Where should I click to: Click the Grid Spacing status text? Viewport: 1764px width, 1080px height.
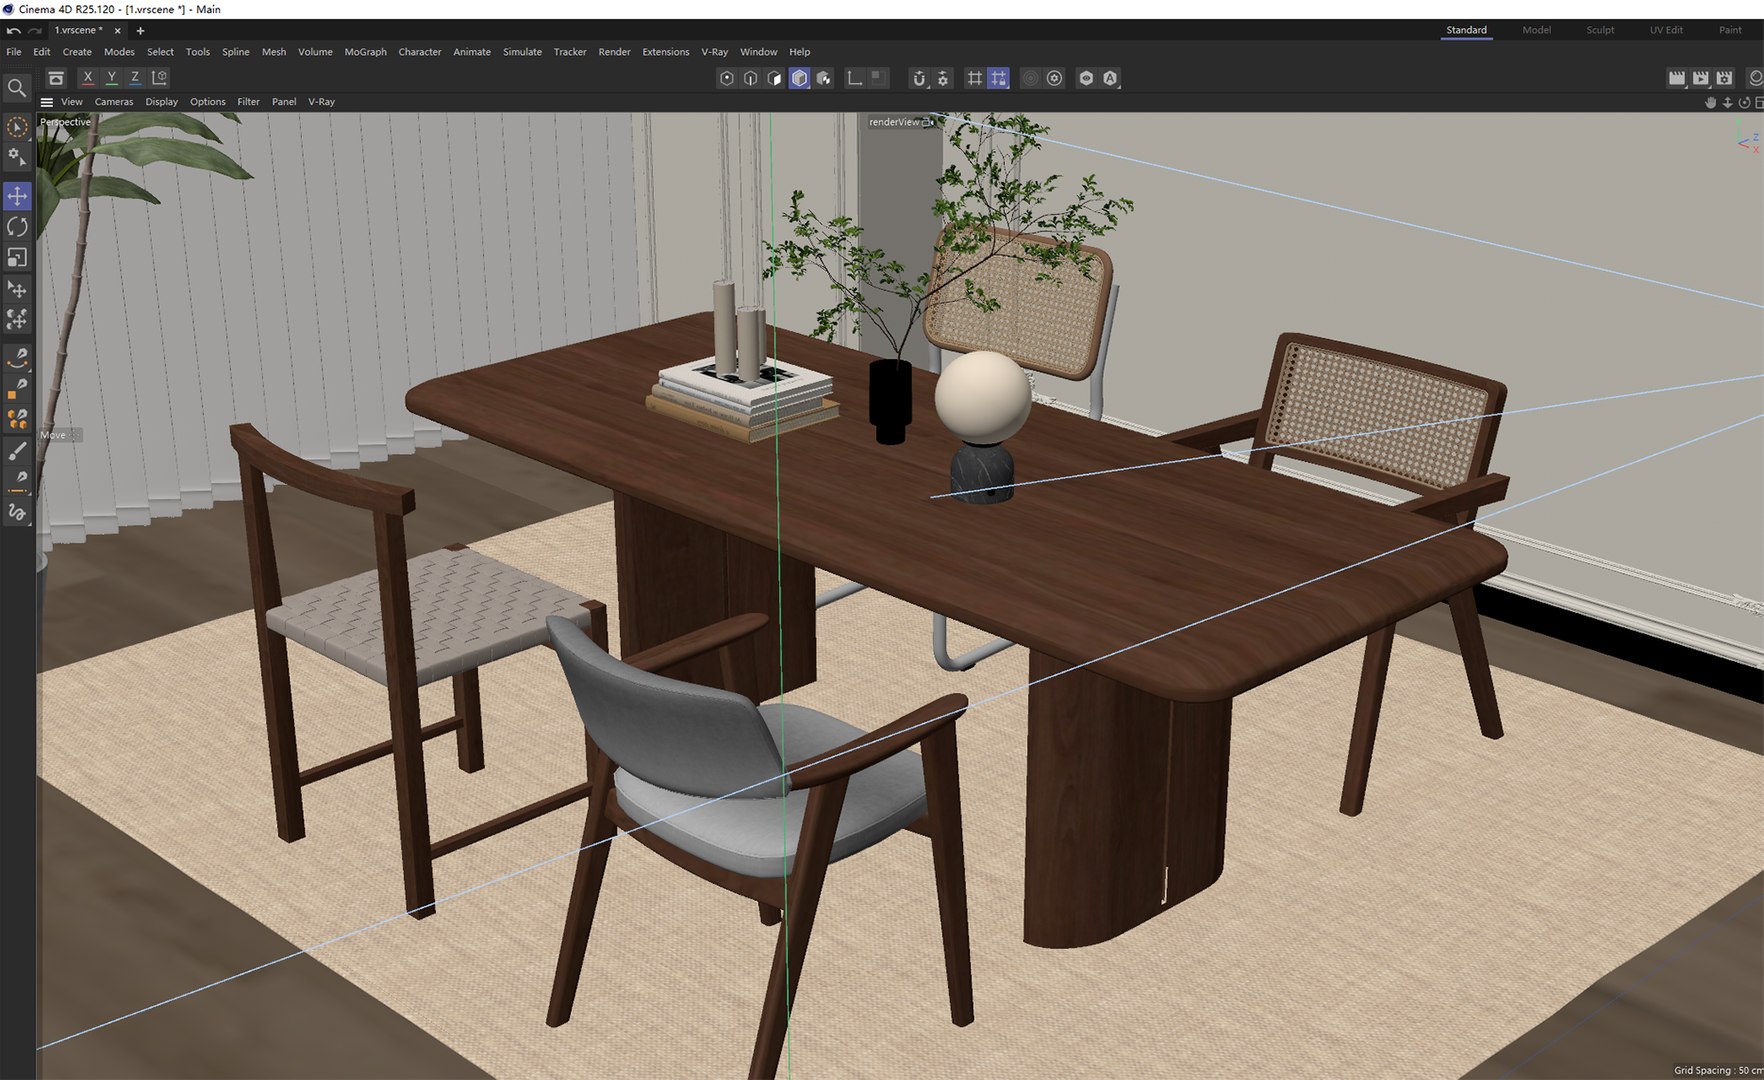coord(1718,1070)
